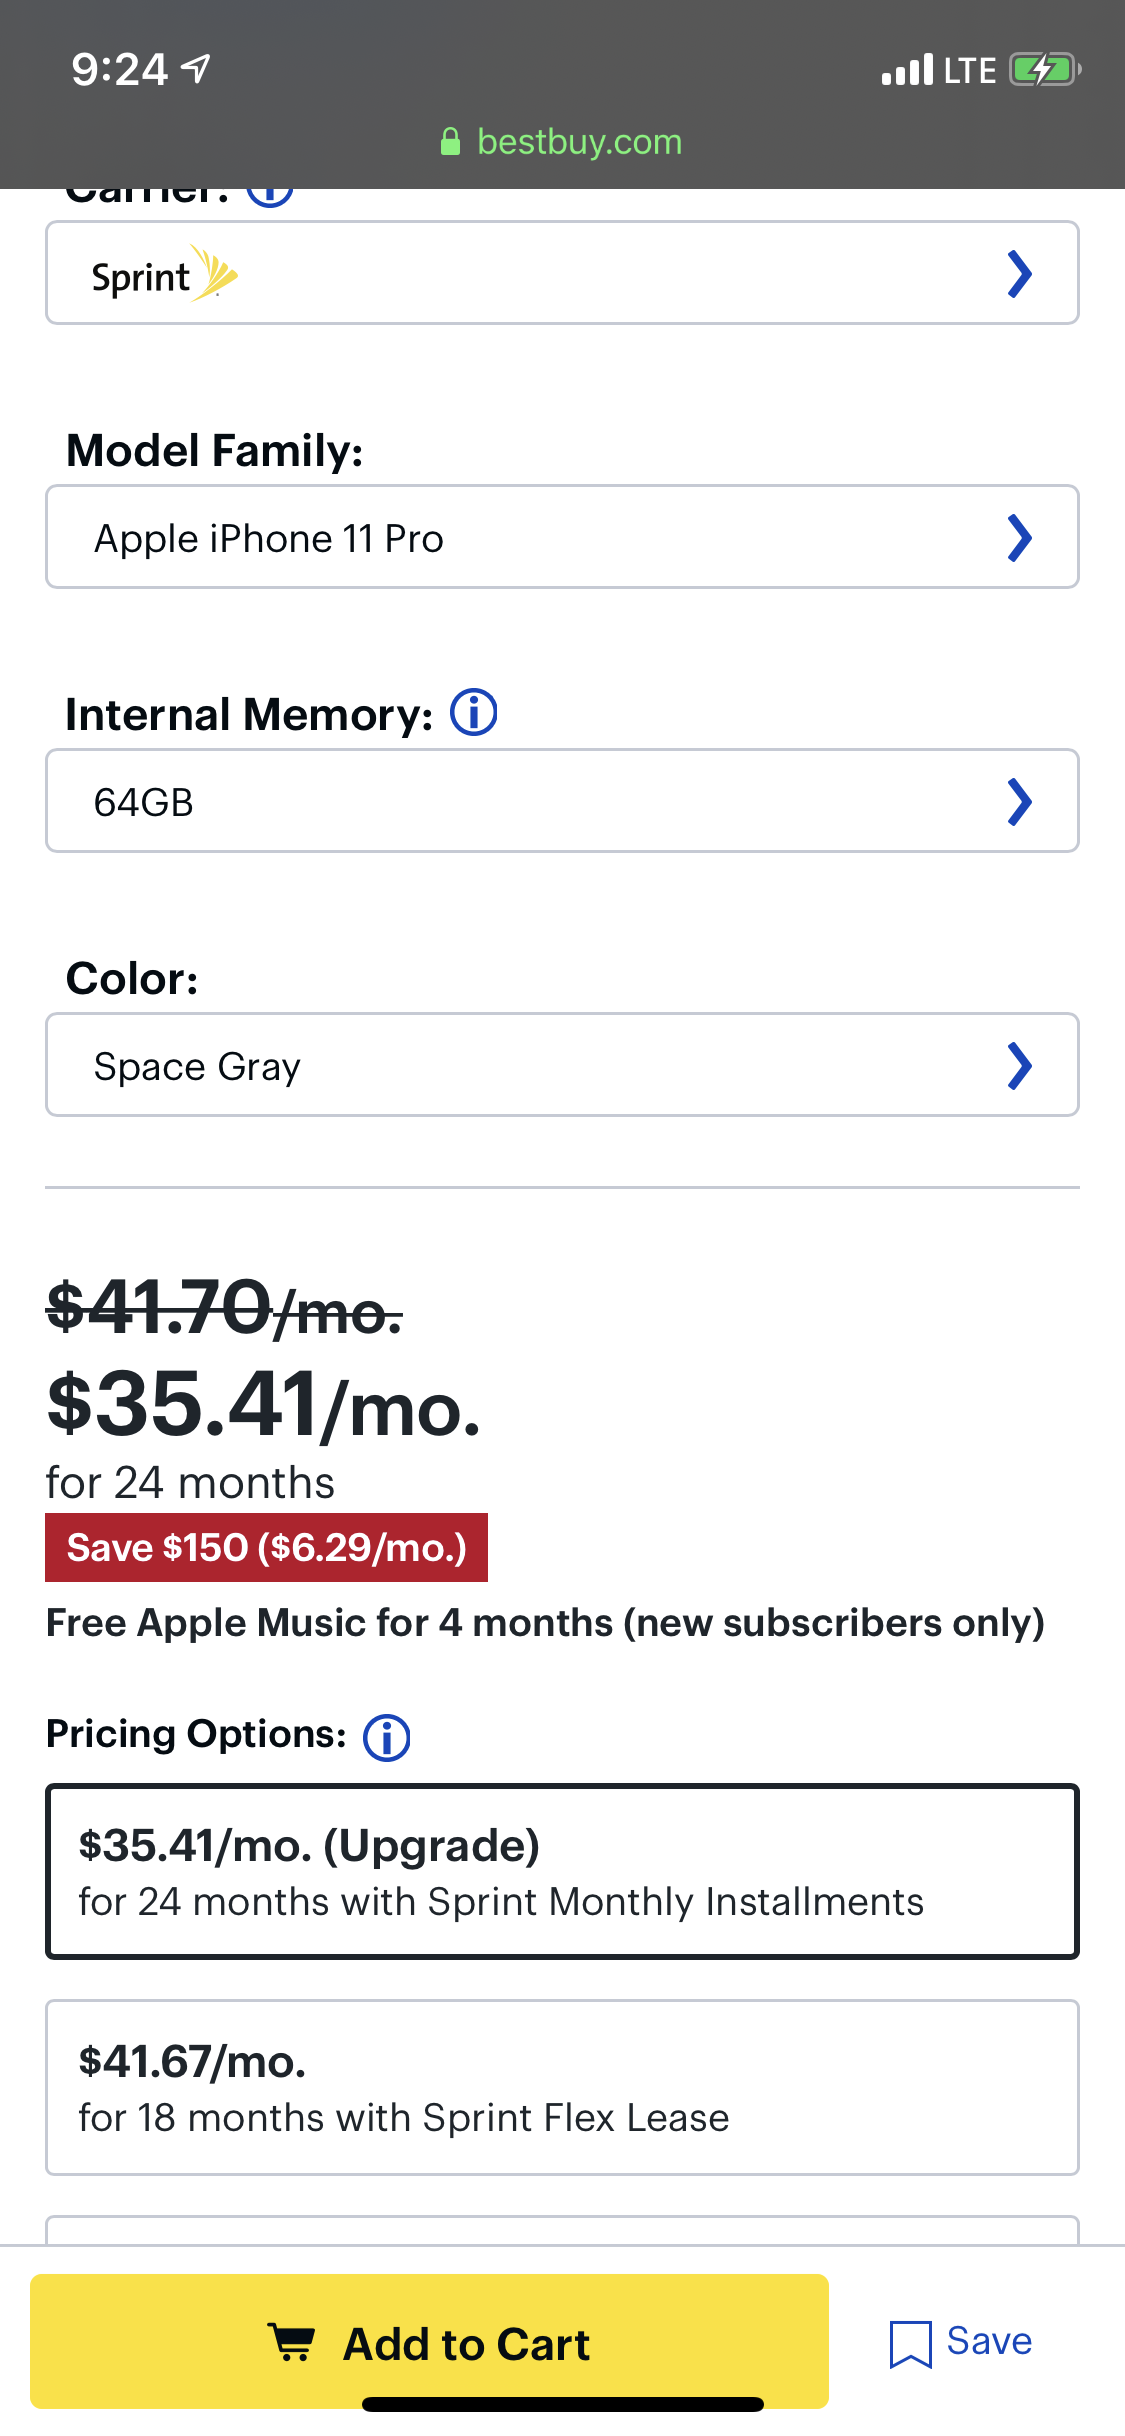The height and width of the screenshot is (2436, 1125).
Task: Tap the Save link text
Action: tap(989, 2341)
